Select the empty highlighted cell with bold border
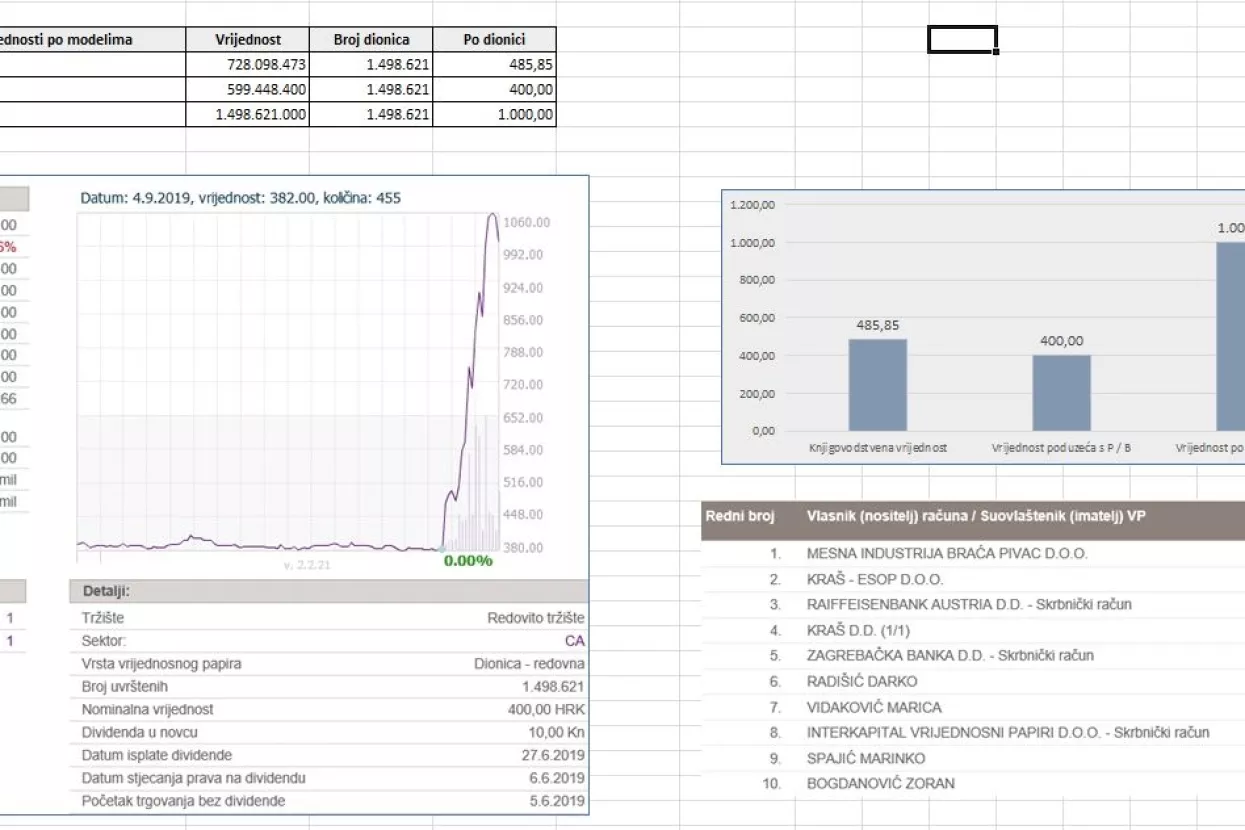The height and width of the screenshot is (830, 1245). pos(961,39)
